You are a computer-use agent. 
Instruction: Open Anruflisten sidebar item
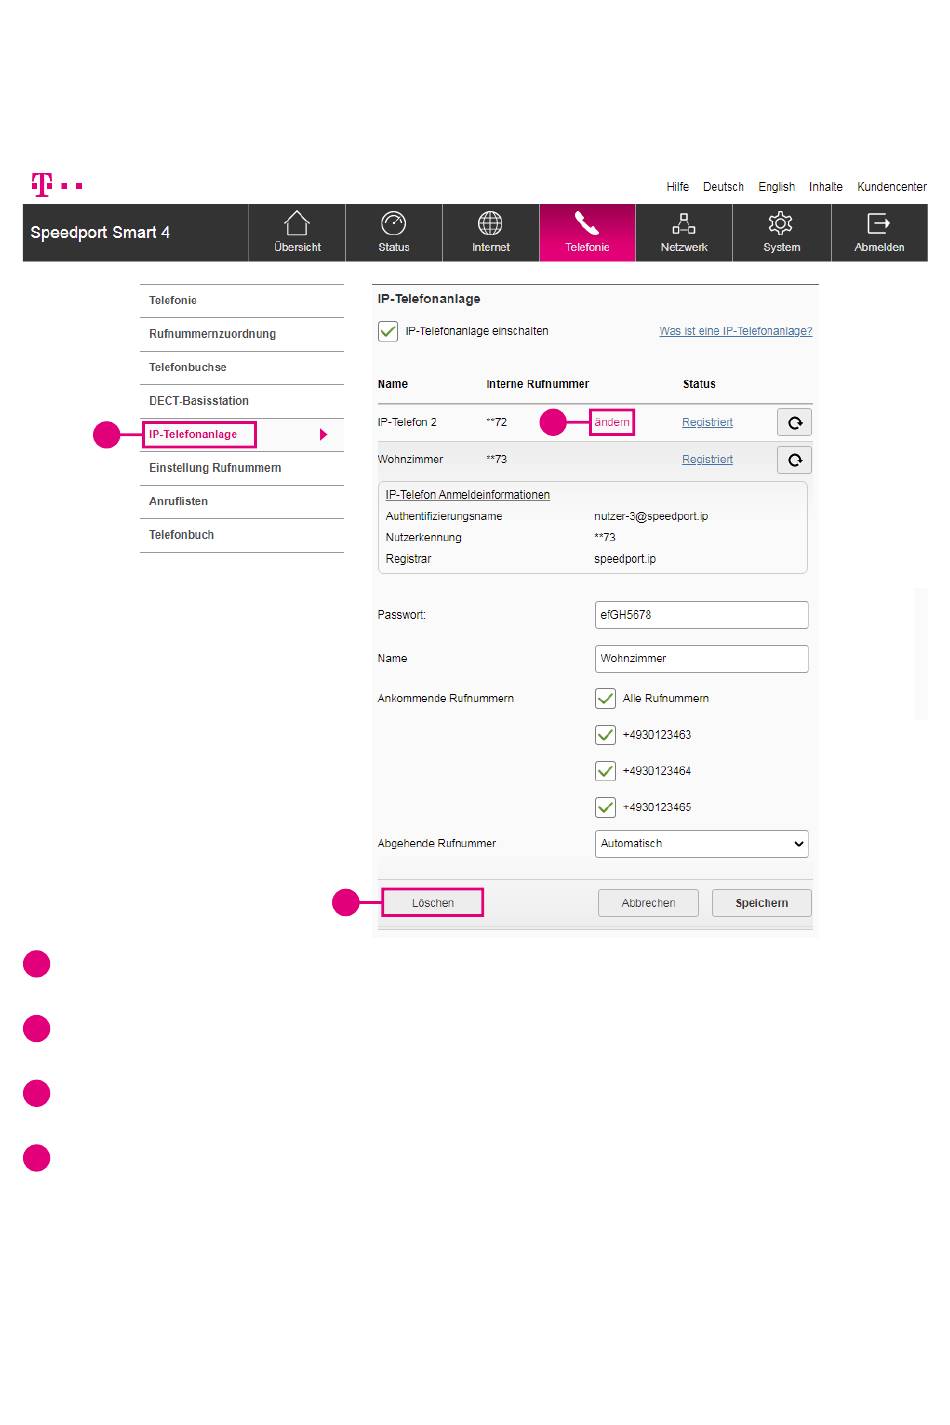242,501
